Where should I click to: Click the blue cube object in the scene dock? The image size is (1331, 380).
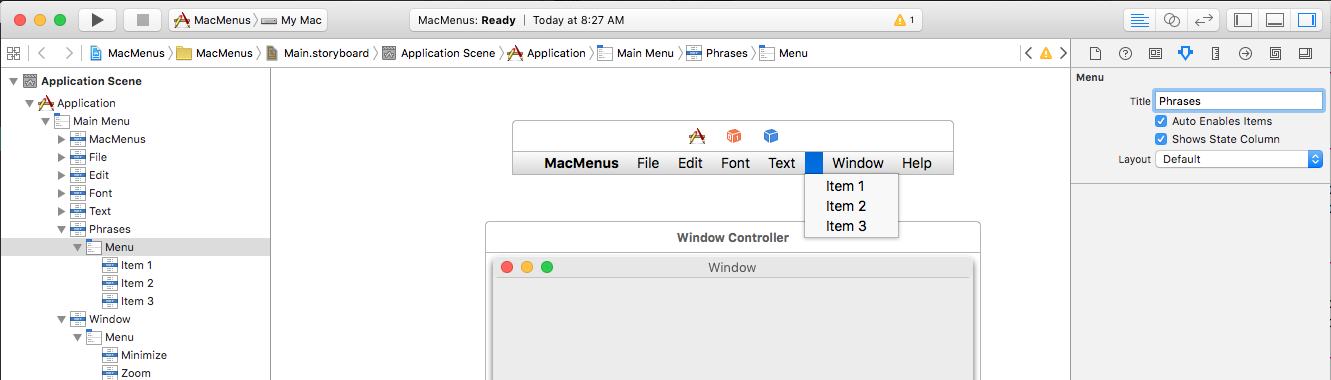[770, 136]
